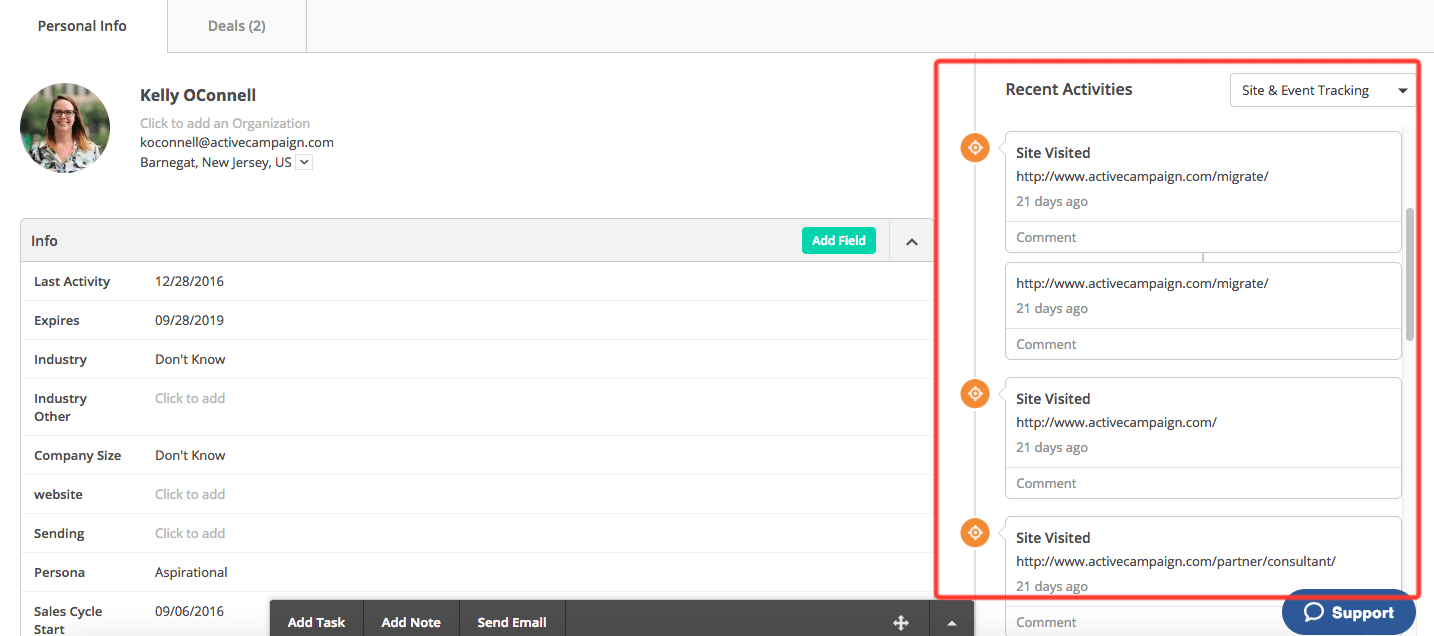The height and width of the screenshot is (636, 1434).
Task: Click the orange icon beside the activecampaign.com/ homepage visit
Action: 975,394
